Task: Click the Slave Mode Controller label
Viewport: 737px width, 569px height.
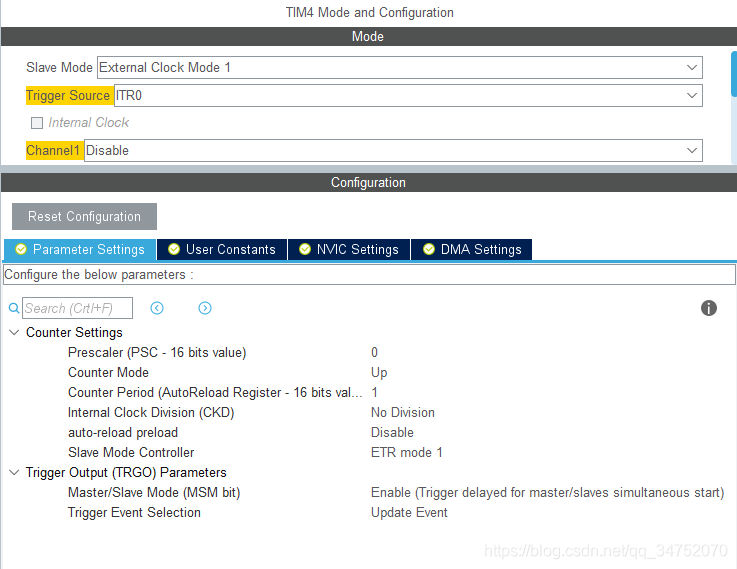Action: (x=131, y=452)
